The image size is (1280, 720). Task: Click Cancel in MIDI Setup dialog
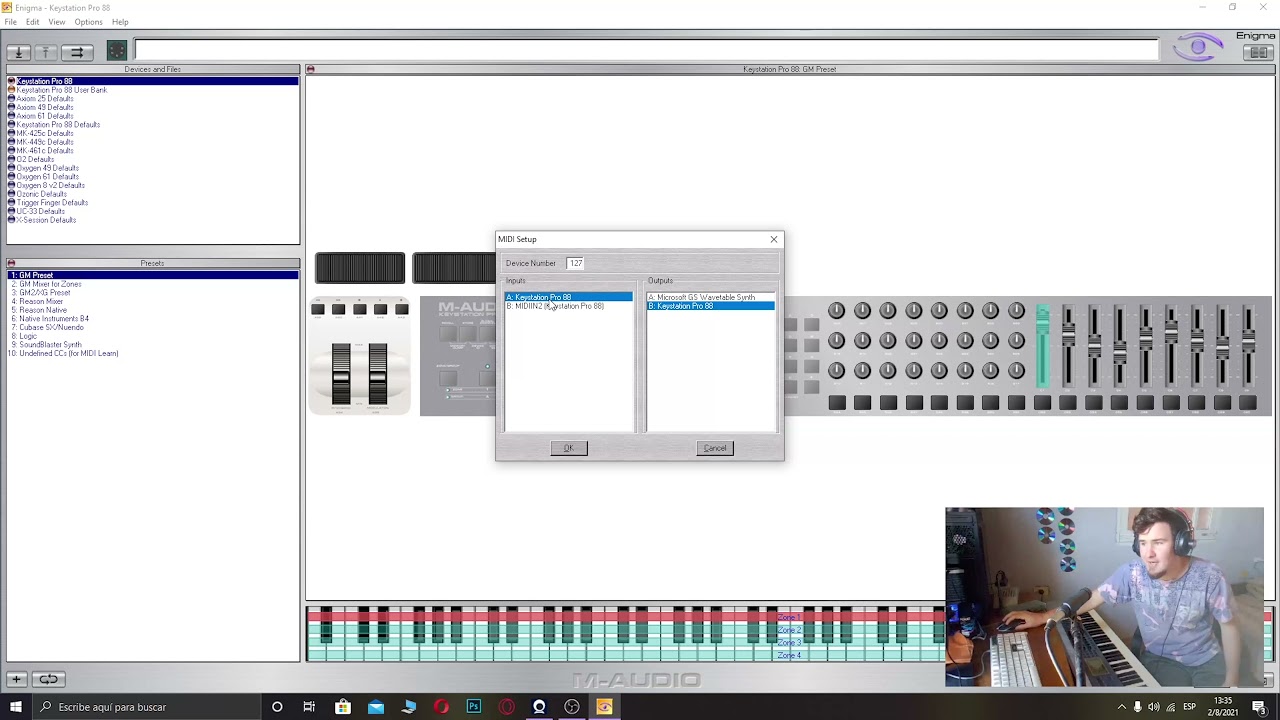tap(715, 448)
